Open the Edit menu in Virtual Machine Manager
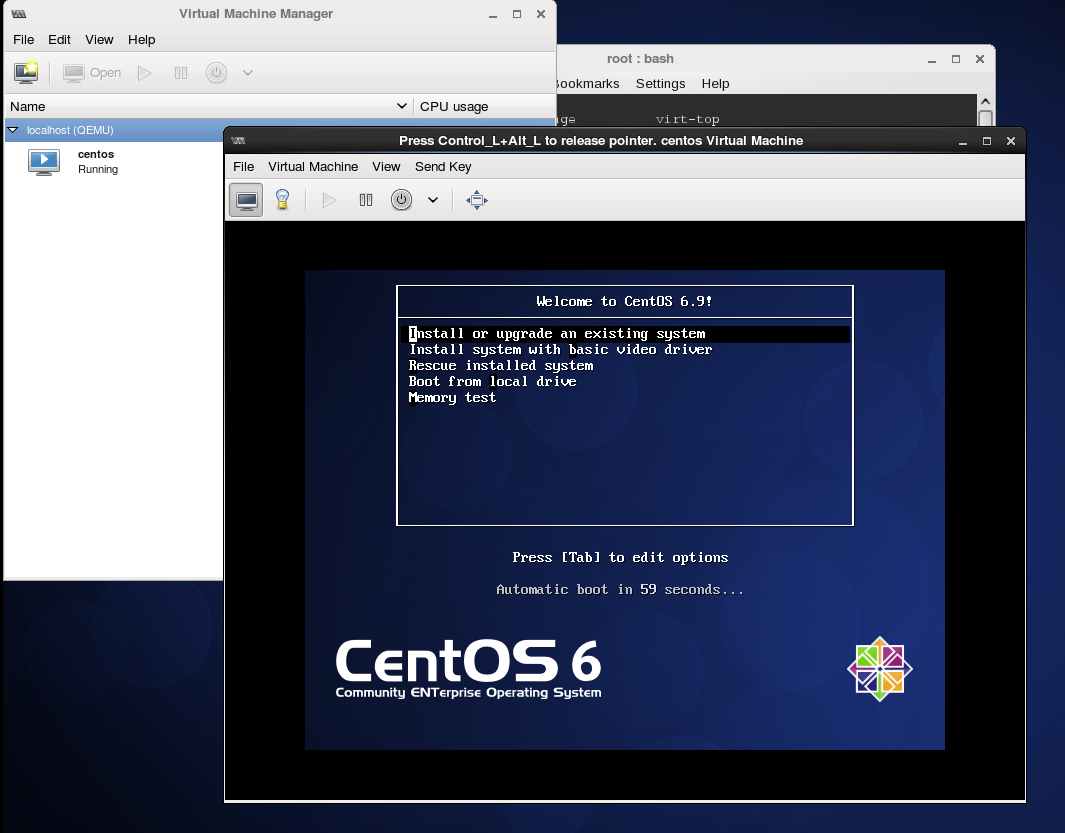 [x=60, y=40]
